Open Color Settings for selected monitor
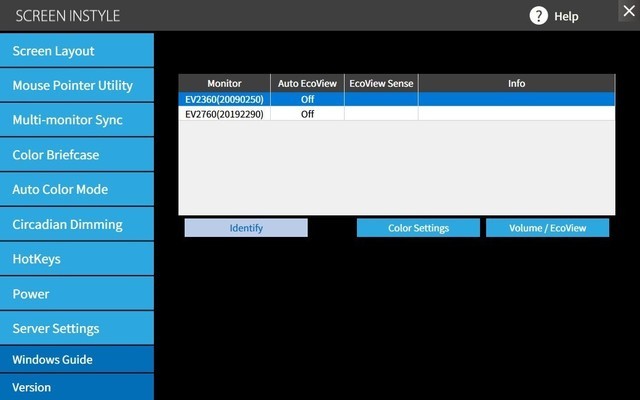The width and height of the screenshot is (640, 400). click(x=418, y=228)
